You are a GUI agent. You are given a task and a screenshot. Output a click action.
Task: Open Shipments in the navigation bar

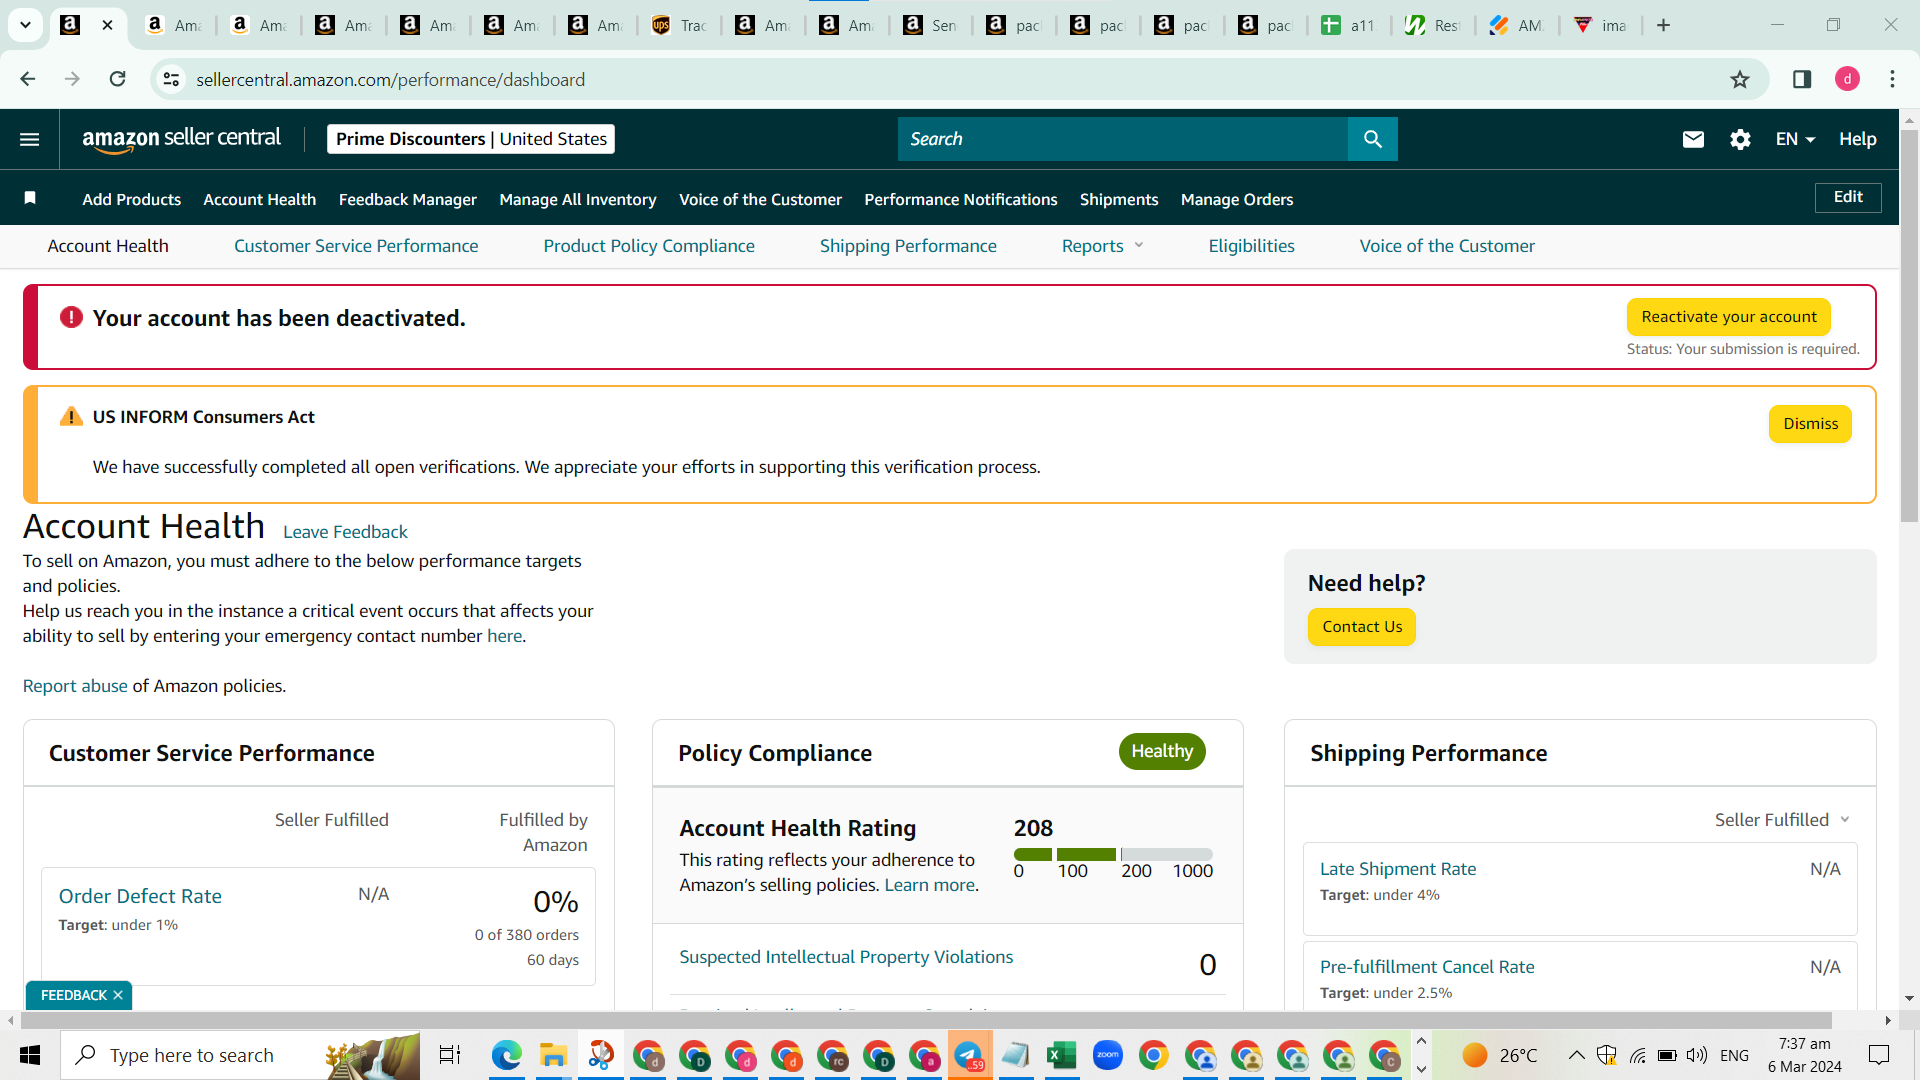pyautogui.click(x=1119, y=199)
